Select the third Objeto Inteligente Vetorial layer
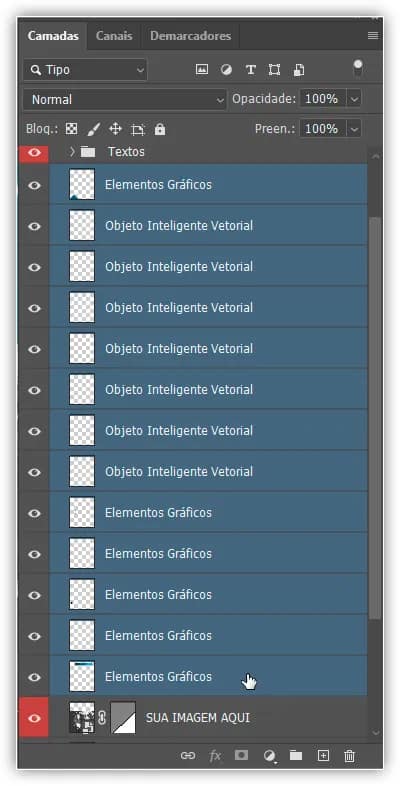This screenshot has width=400, height=786. click(209, 308)
